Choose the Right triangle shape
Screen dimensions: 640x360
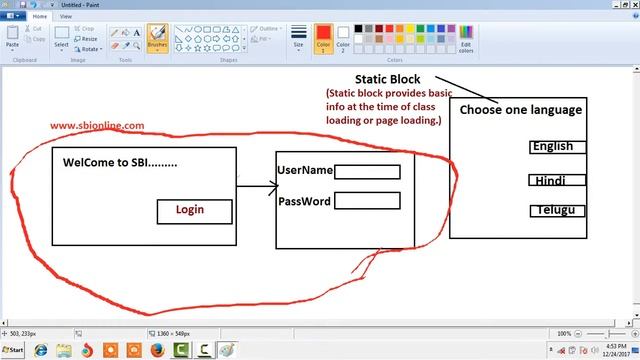pyautogui.click(x=179, y=39)
